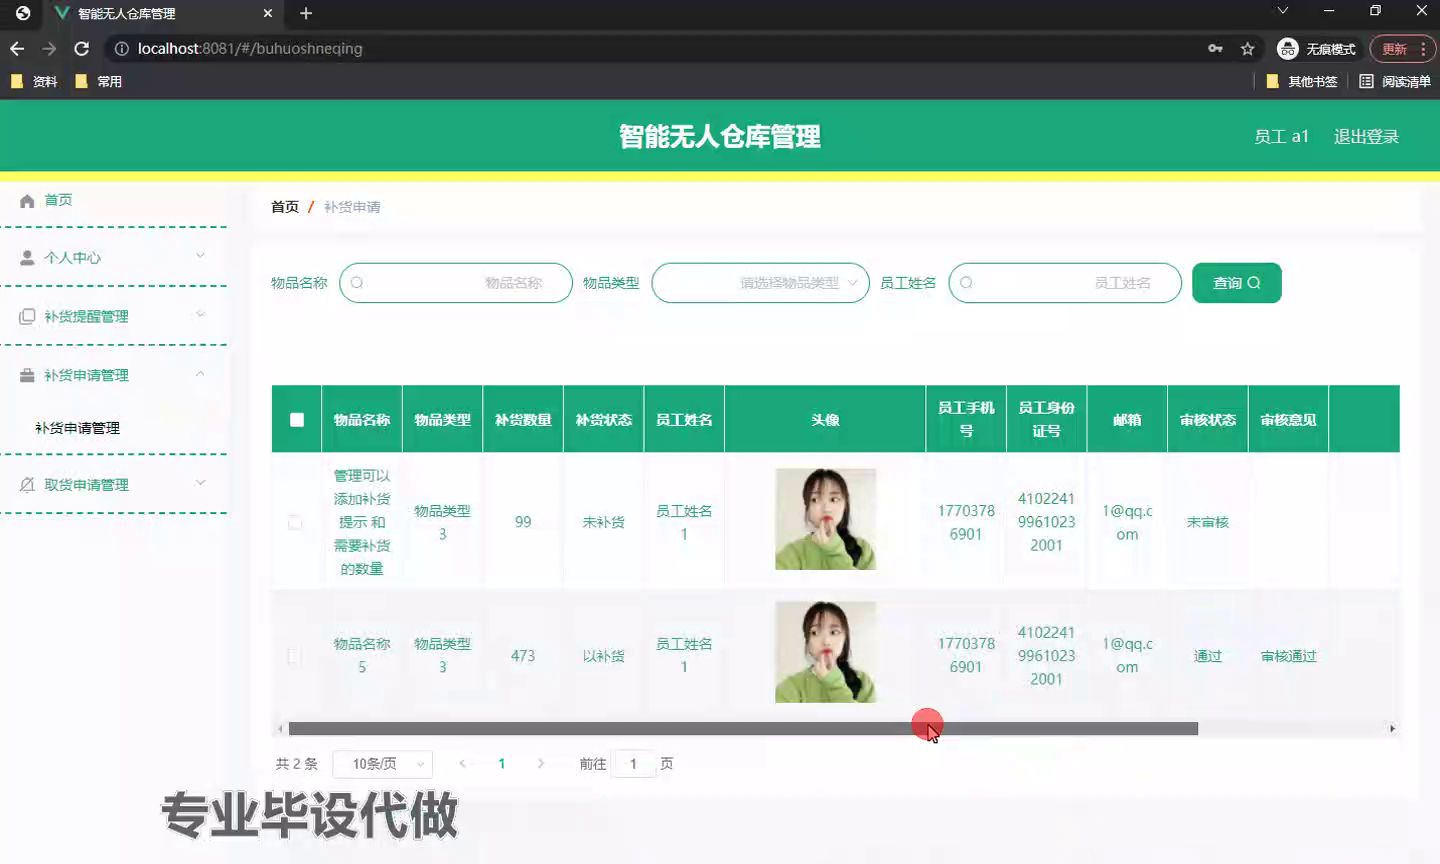This screenshot has height=864, width=1440.
Task: Expand the 取货申请管理 menu chevron
Action: coord(200,483)
